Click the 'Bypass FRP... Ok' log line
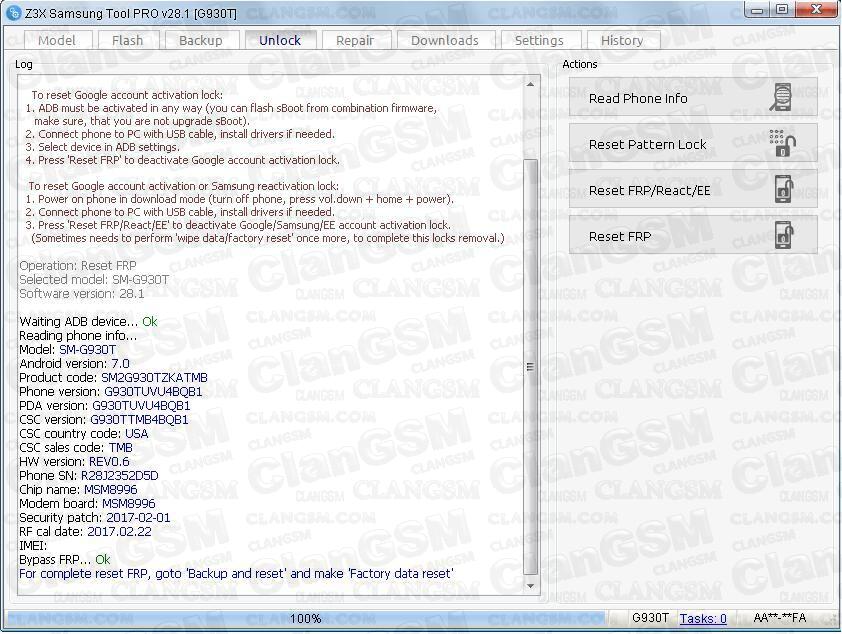Image resolution: width=842 pixels, height=634 pixels. point(64,559)
